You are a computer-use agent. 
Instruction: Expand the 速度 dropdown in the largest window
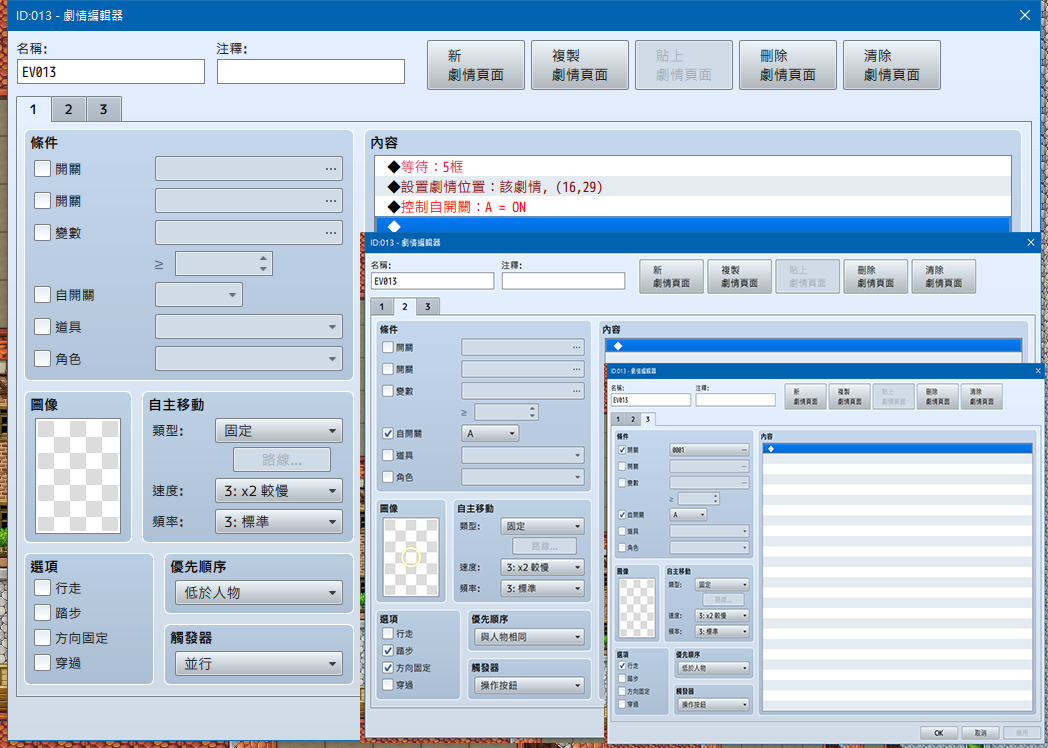point(279,491)
